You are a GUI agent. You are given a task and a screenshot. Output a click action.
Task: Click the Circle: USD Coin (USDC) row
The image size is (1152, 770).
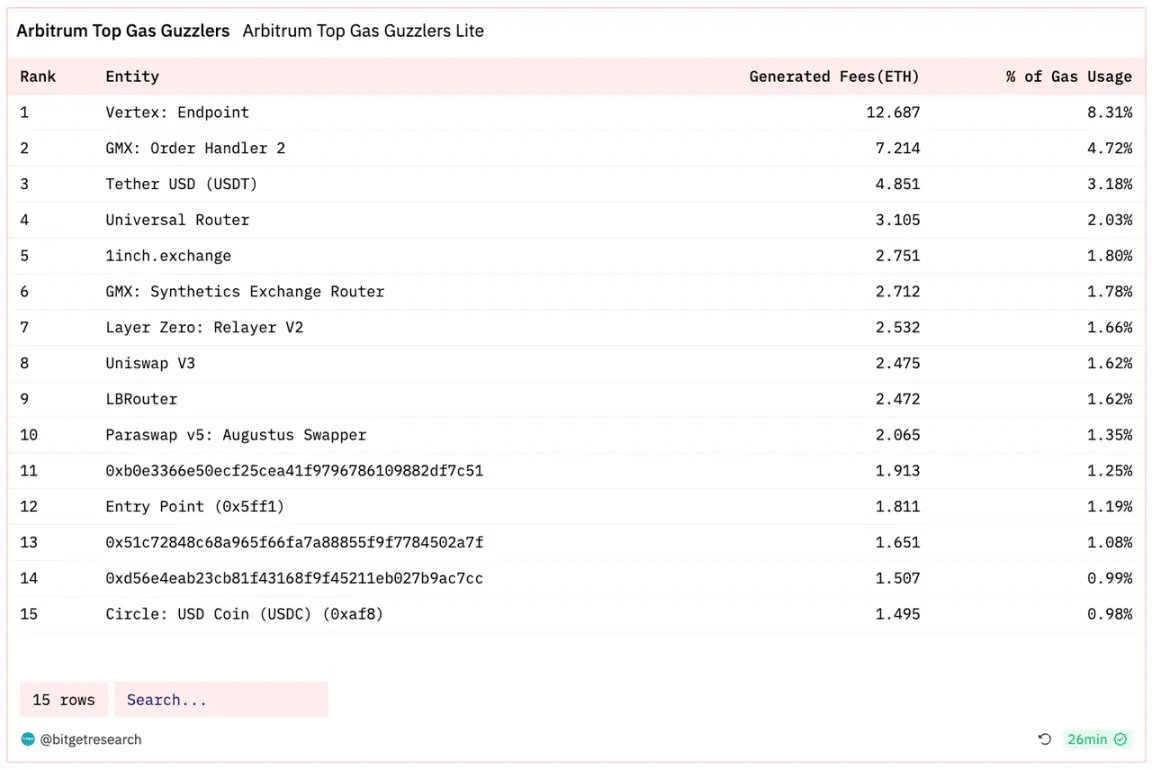coord(244,614)
